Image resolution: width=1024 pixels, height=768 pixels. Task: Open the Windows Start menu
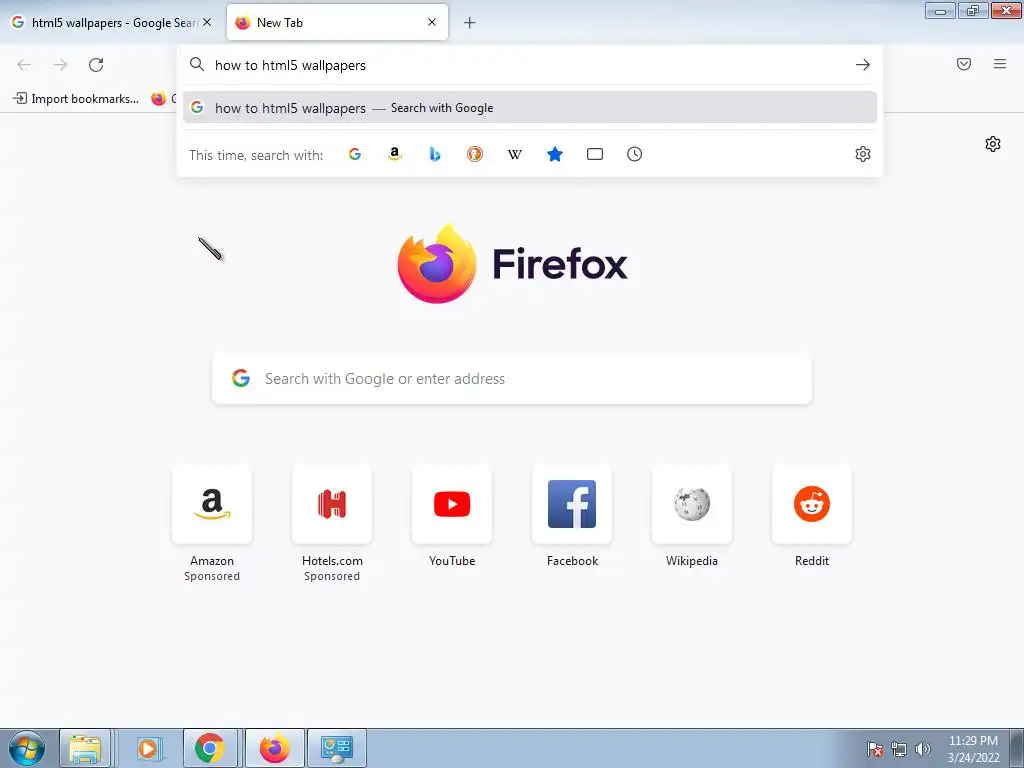coord(27,748)
